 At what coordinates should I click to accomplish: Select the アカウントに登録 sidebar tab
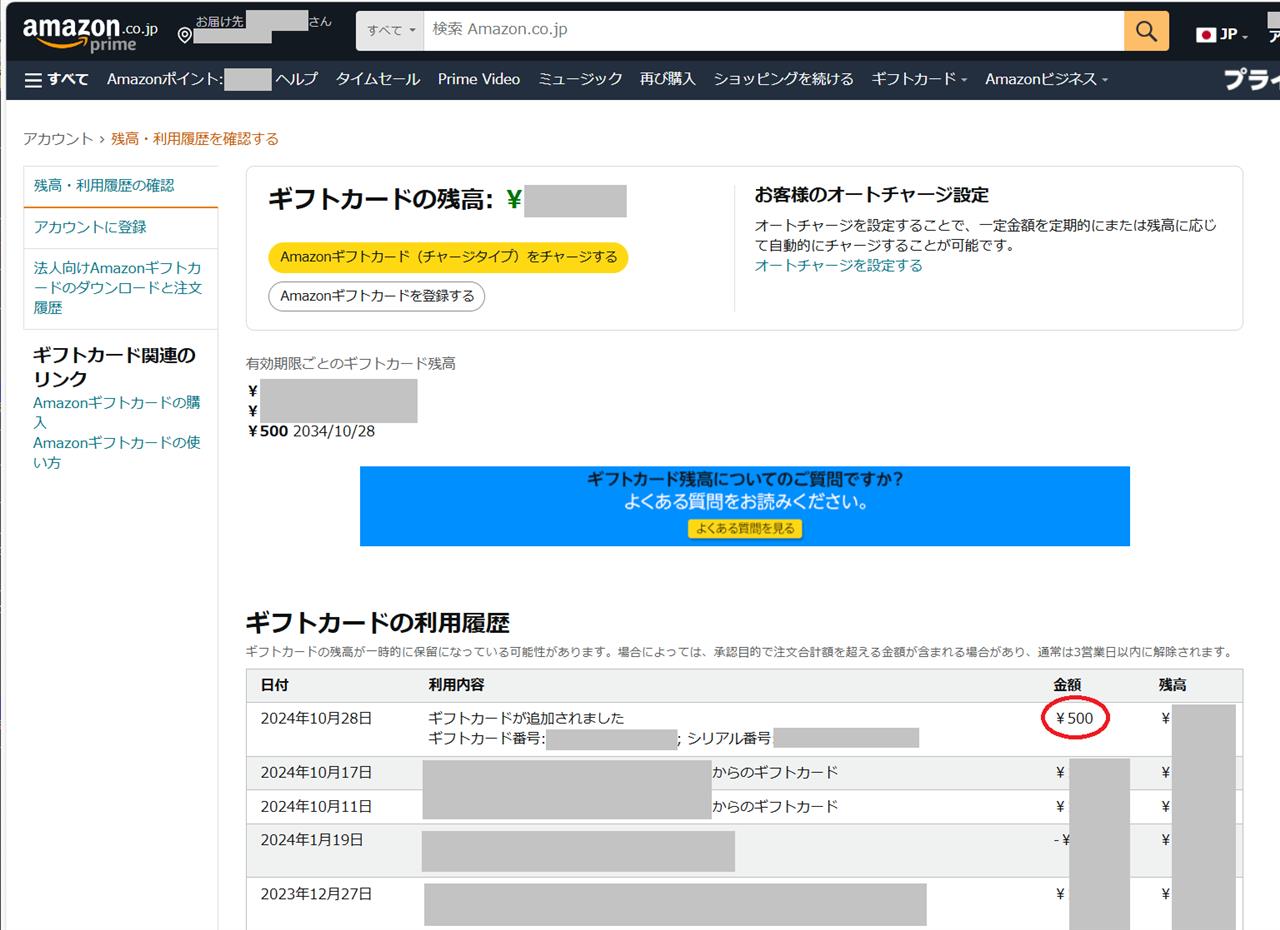pos(90,227)
